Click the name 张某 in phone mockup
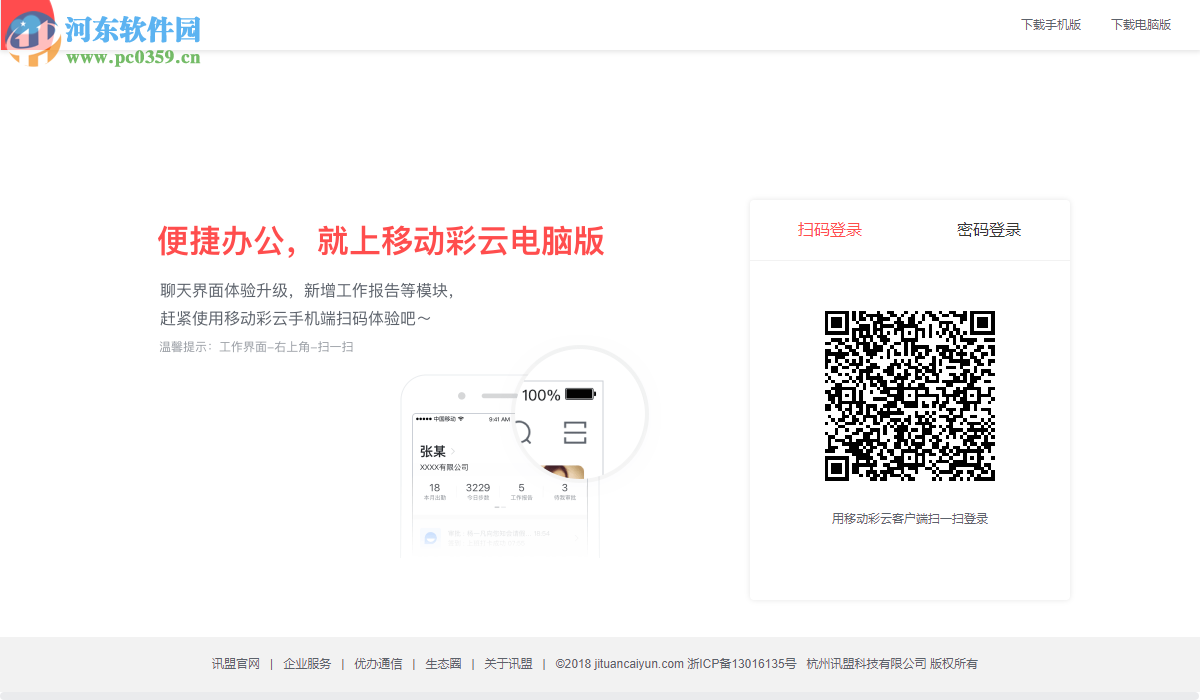The height and width of the screenshot is (700, 1200). (x=433, y=451)
